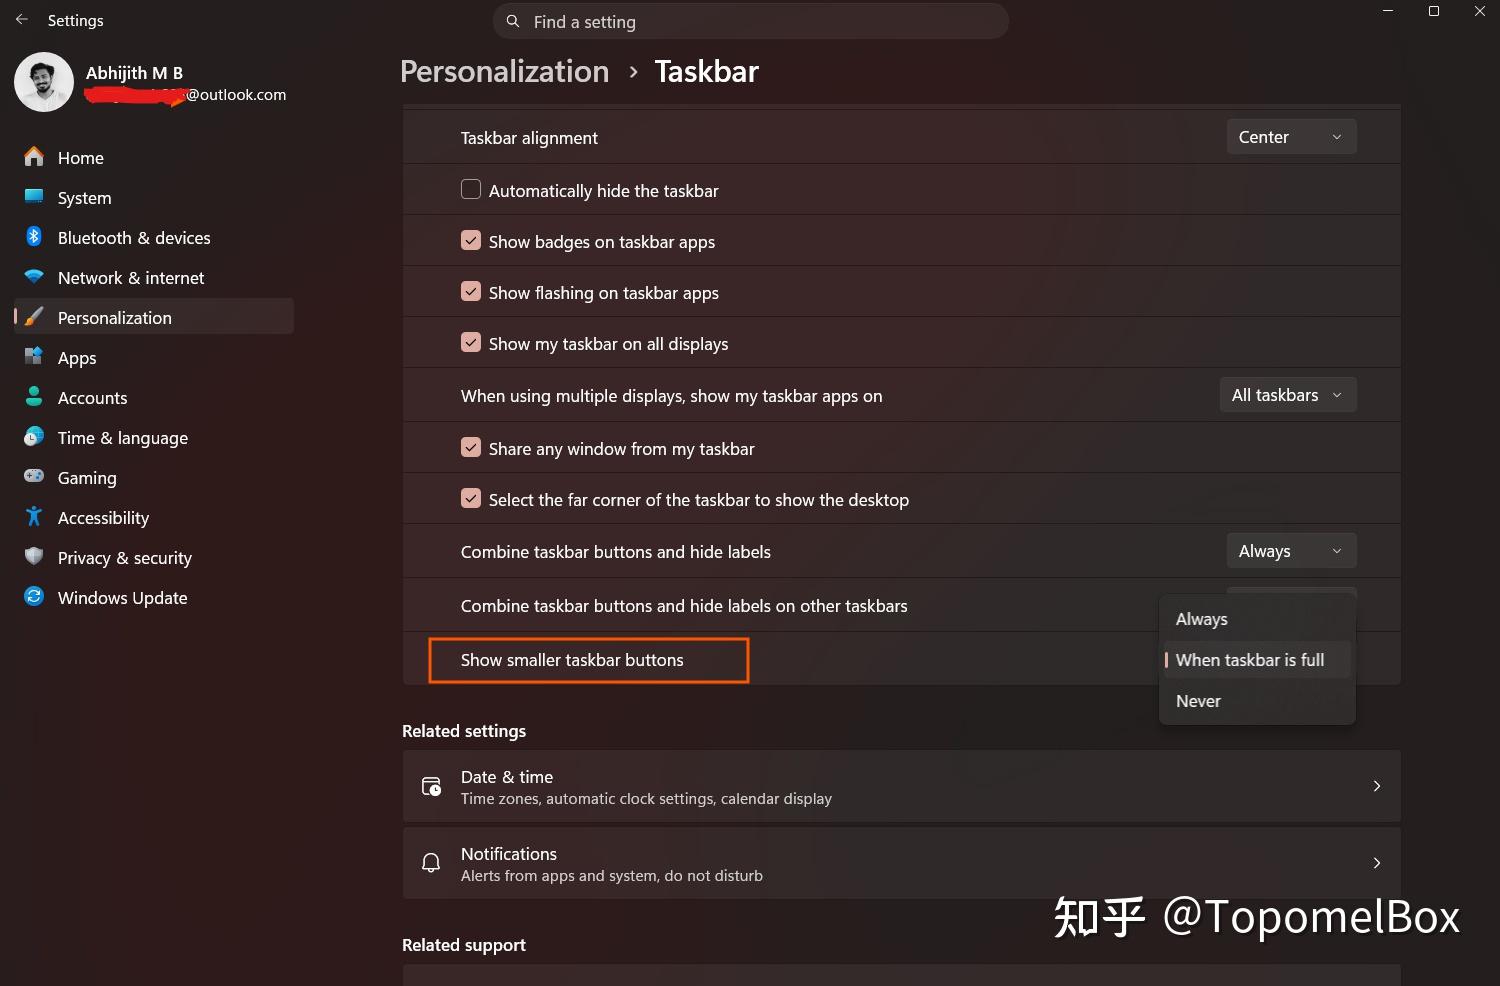Enable Automatically hide the taskbar checkbox
This screenshot has width=1500, height=986.
471,189
